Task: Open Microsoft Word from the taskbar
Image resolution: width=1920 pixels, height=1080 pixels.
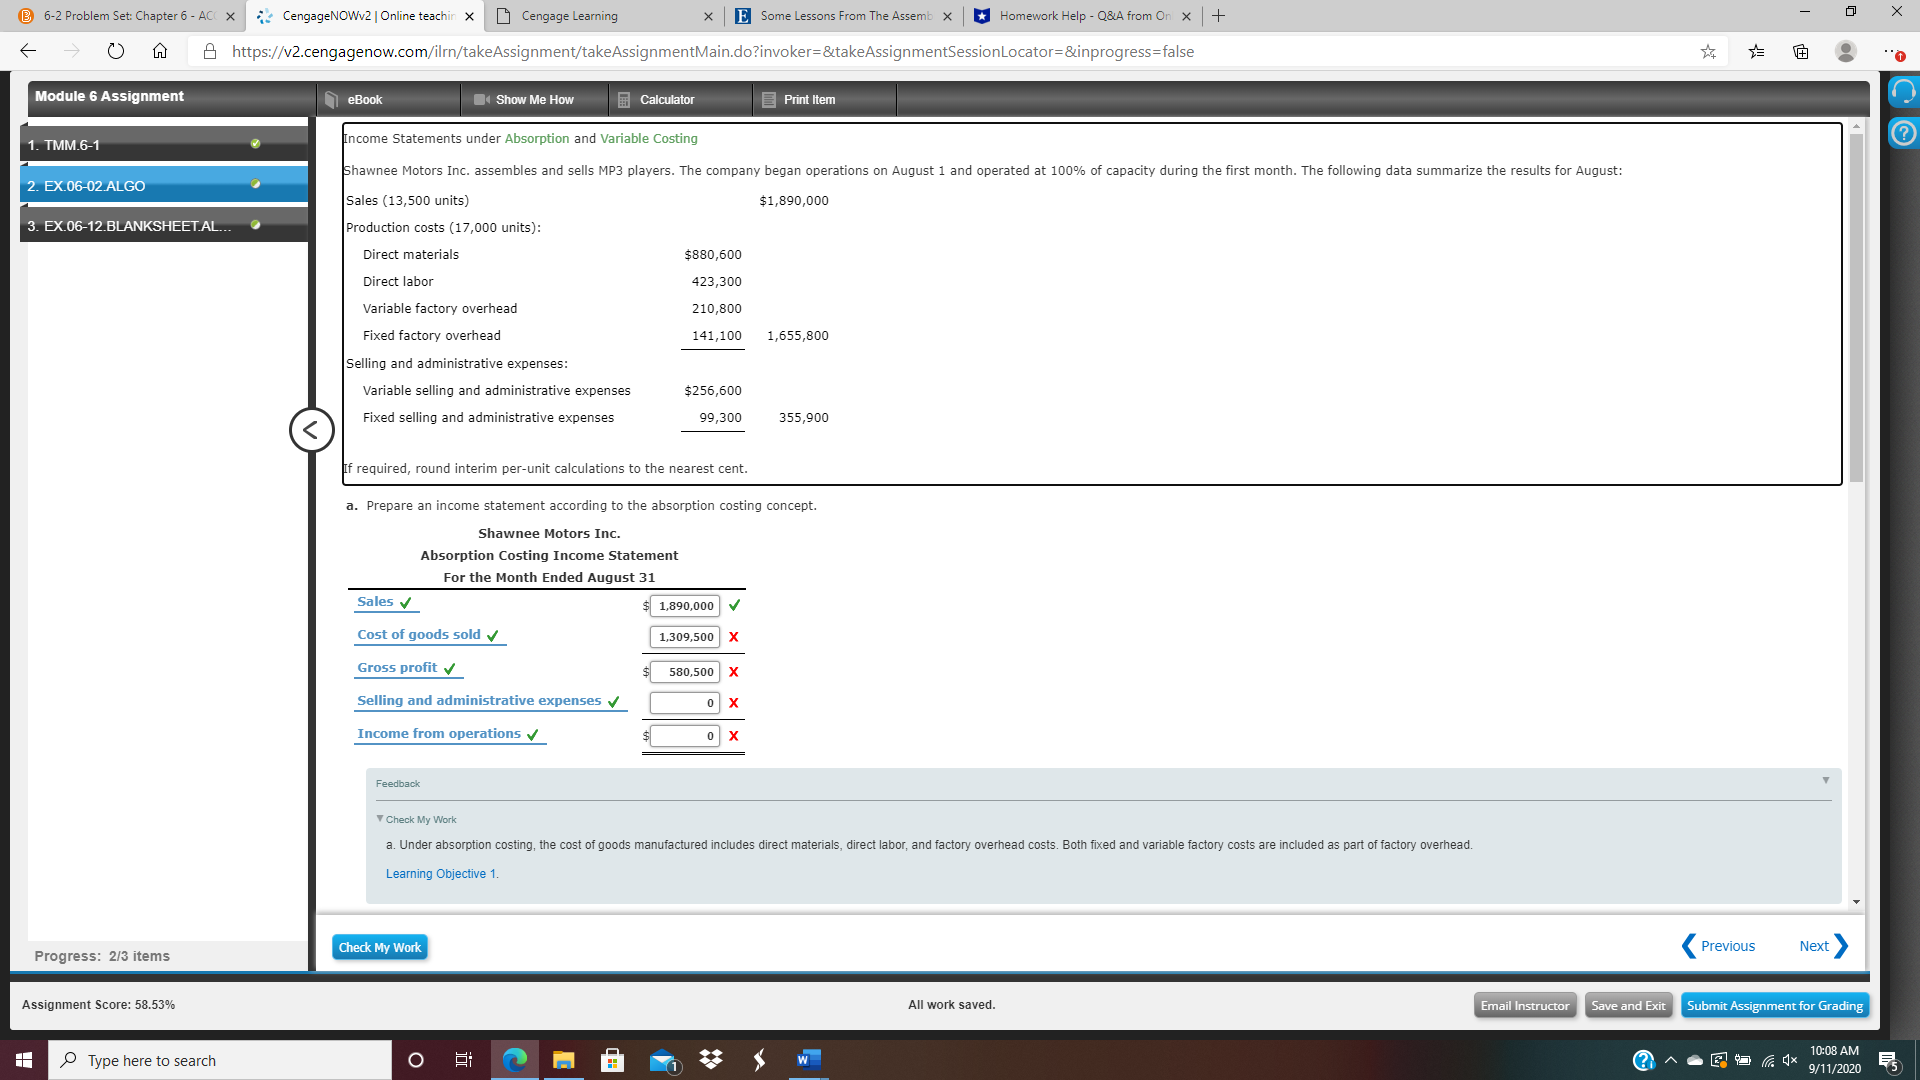Action: (x=808, y=1060)
